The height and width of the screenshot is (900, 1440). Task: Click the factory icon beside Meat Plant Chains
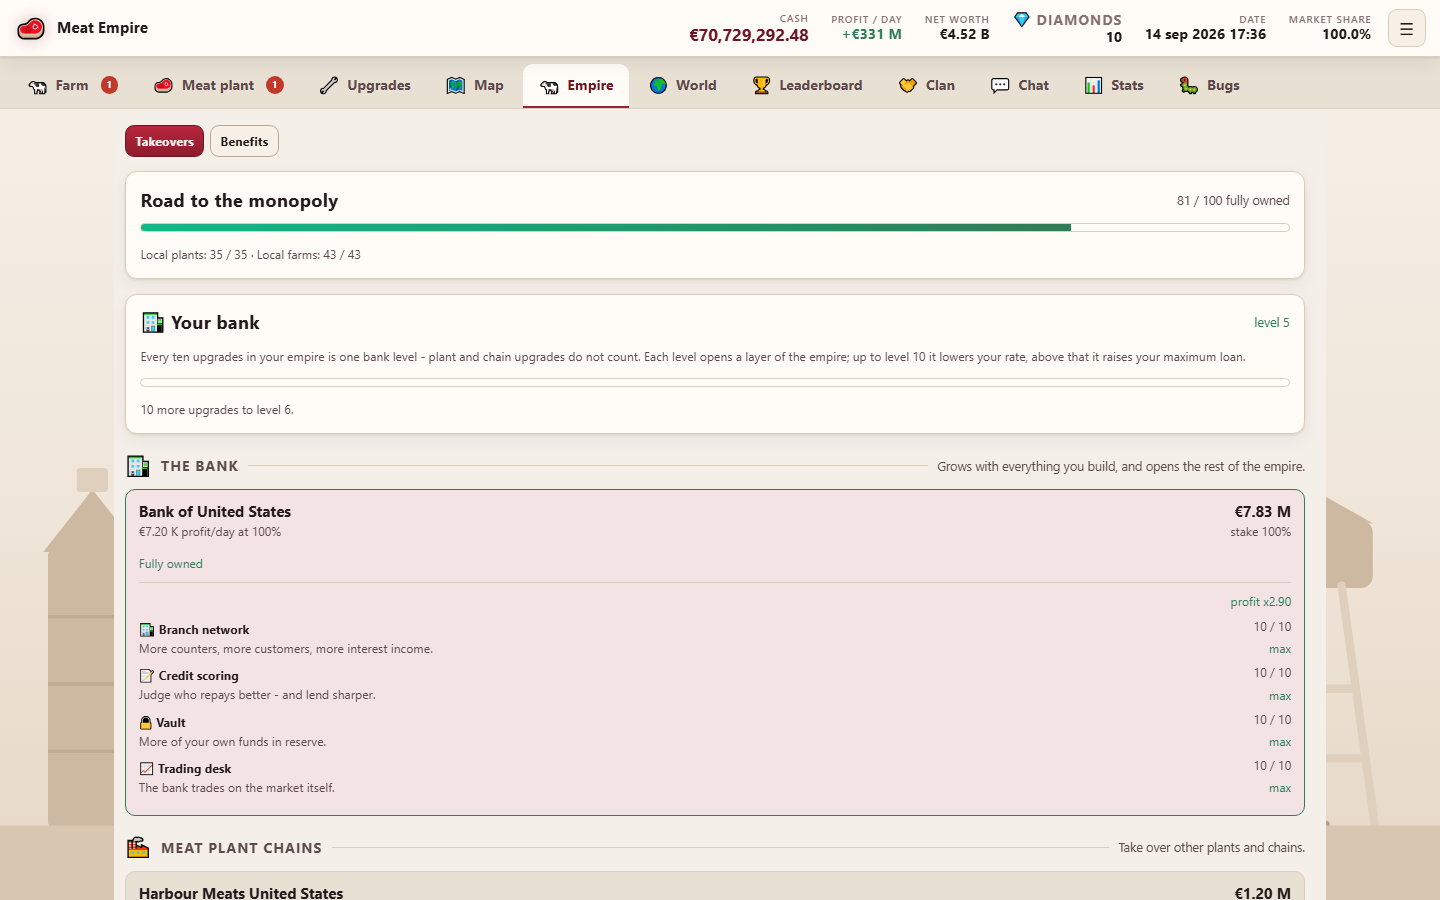[x=138, y=847]
